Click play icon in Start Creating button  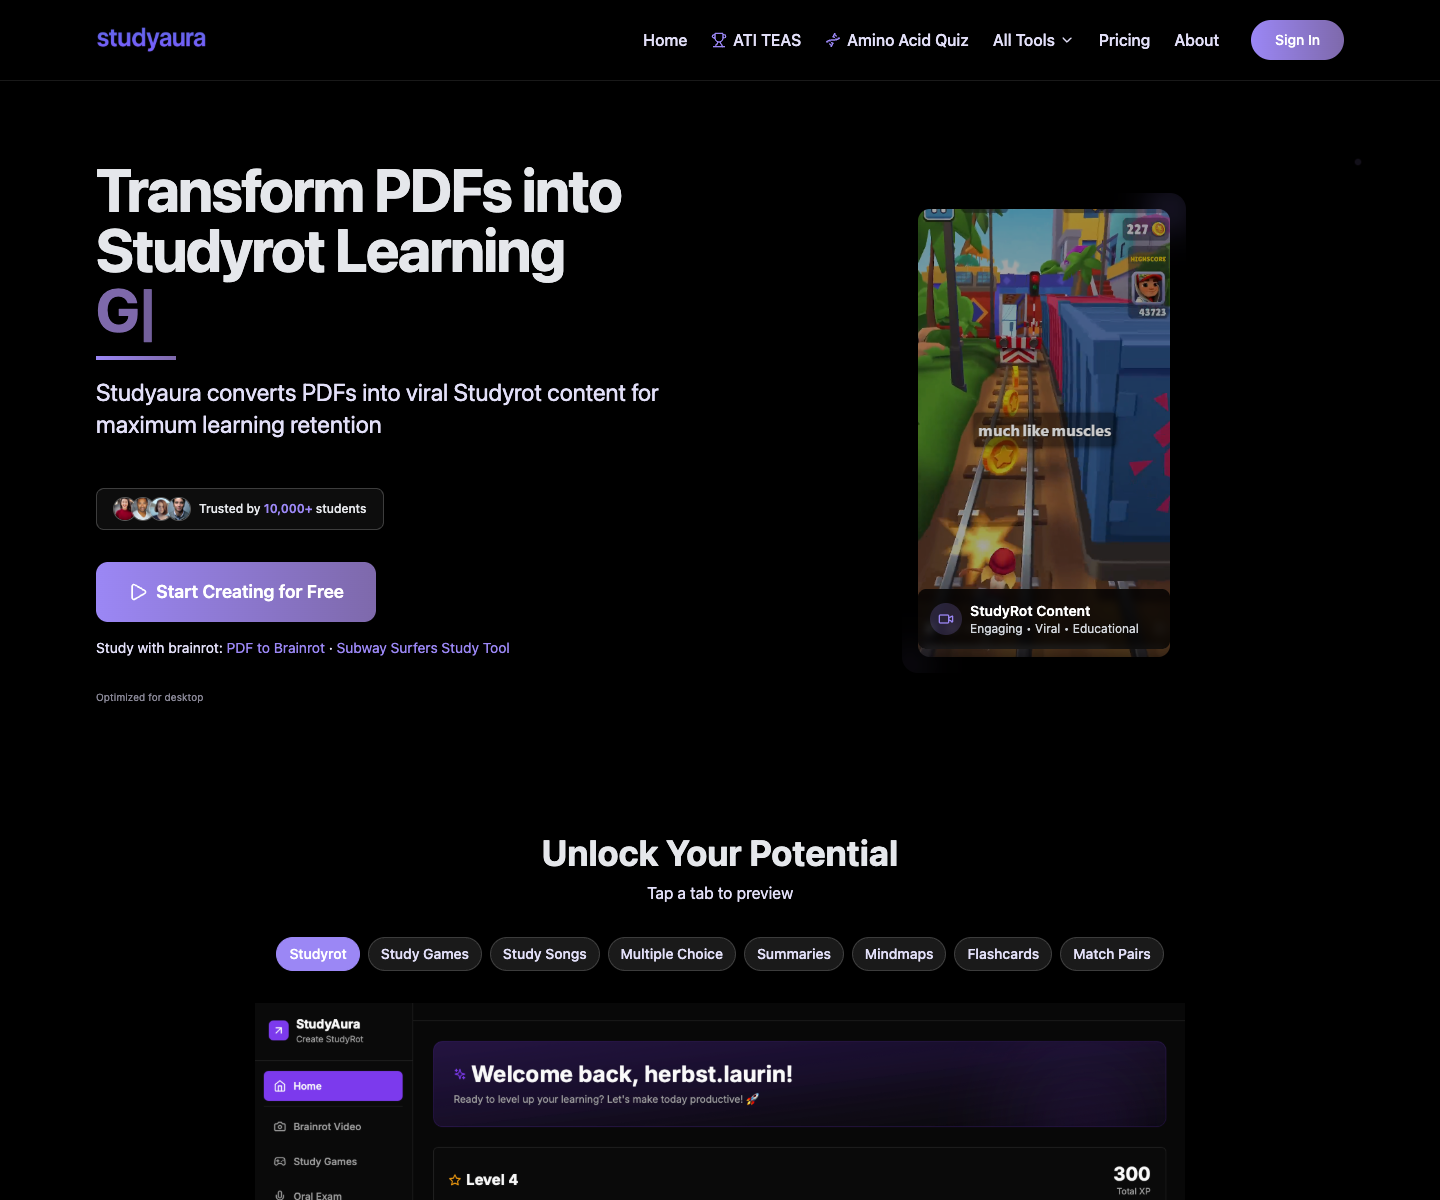(139, 592)
